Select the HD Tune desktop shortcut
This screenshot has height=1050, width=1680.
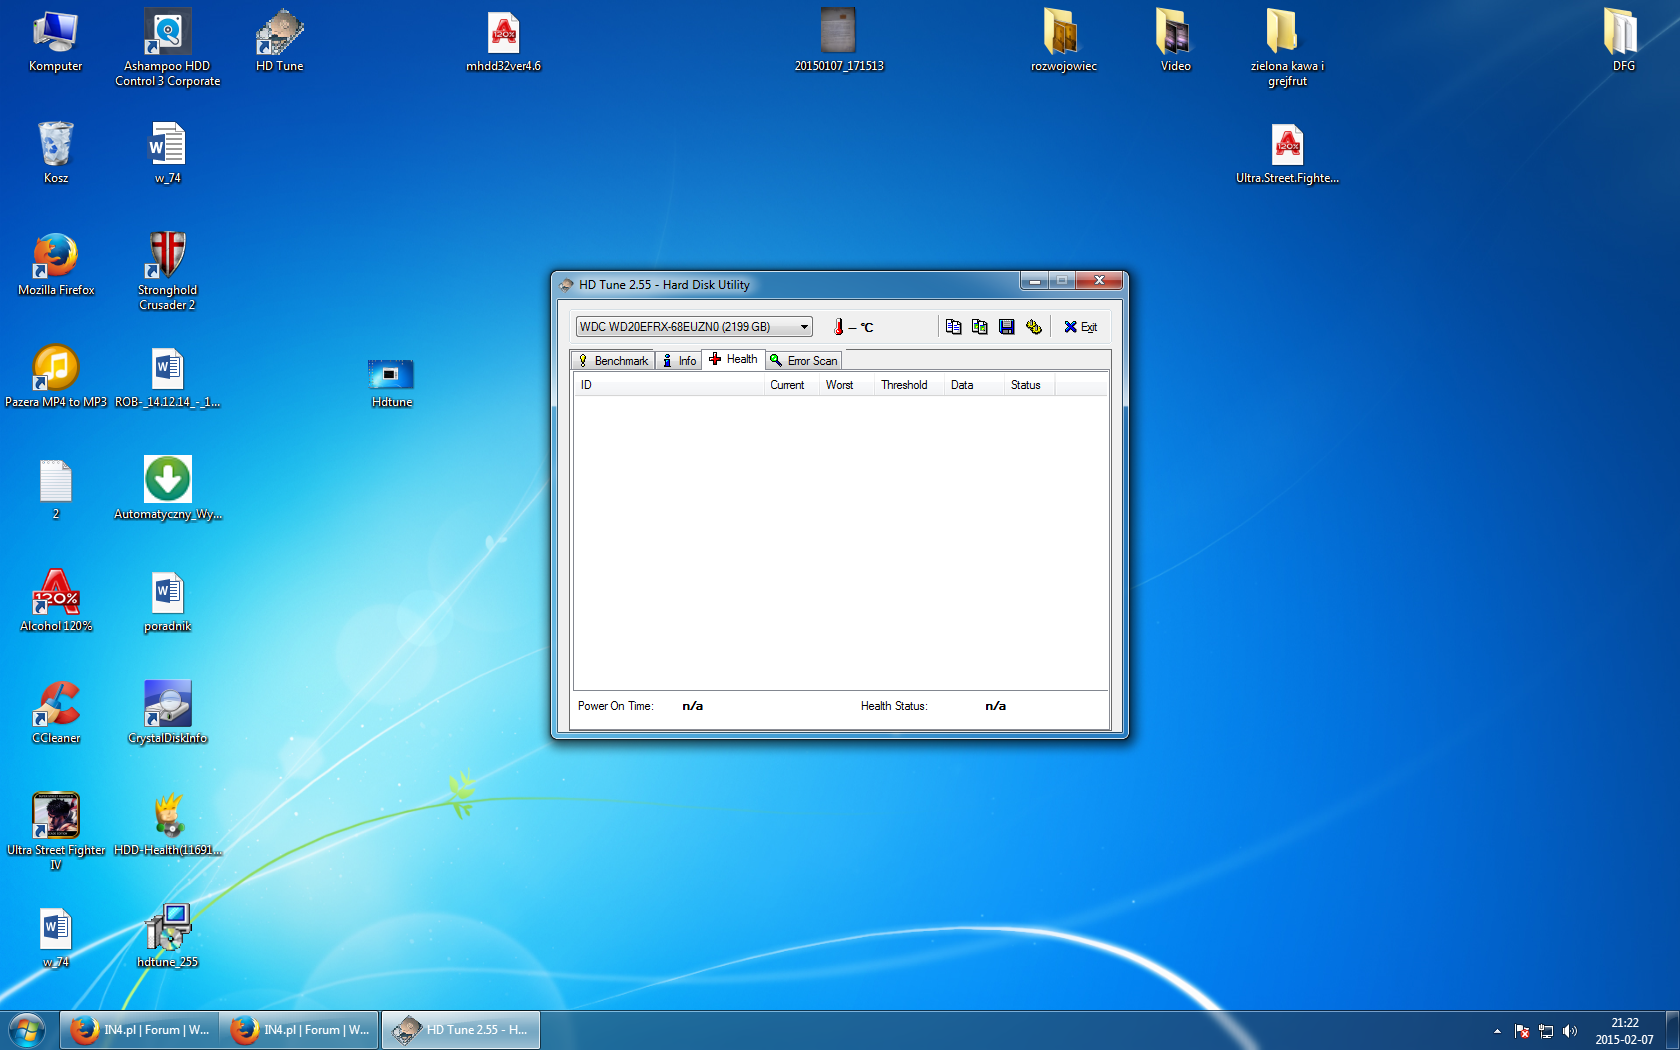click(x=280, y=41)
